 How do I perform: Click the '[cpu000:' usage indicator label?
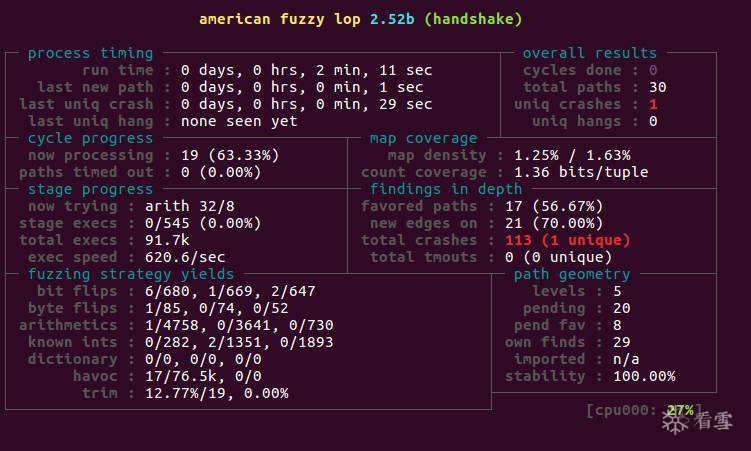pyautogui.click(x=621, y=410)
